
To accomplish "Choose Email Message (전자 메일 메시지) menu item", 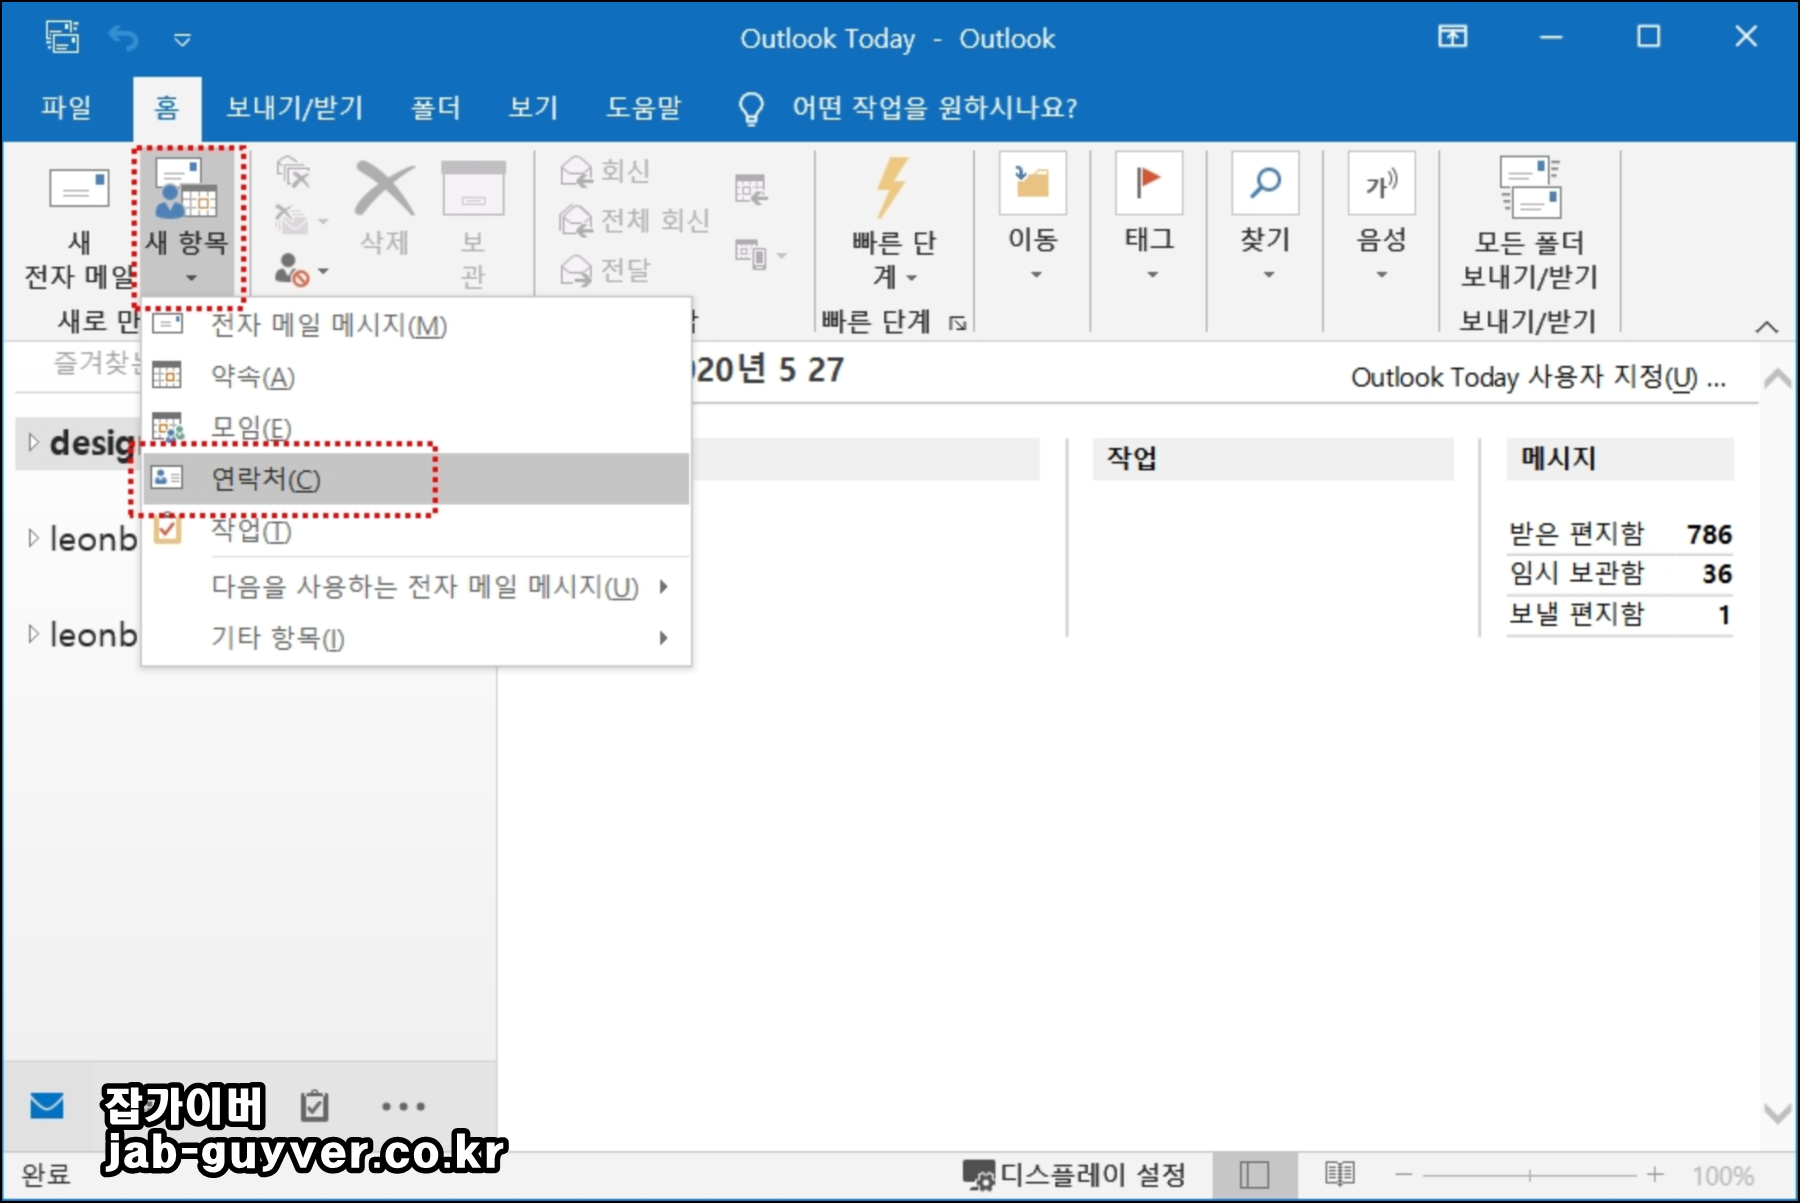I will point(416,324).
